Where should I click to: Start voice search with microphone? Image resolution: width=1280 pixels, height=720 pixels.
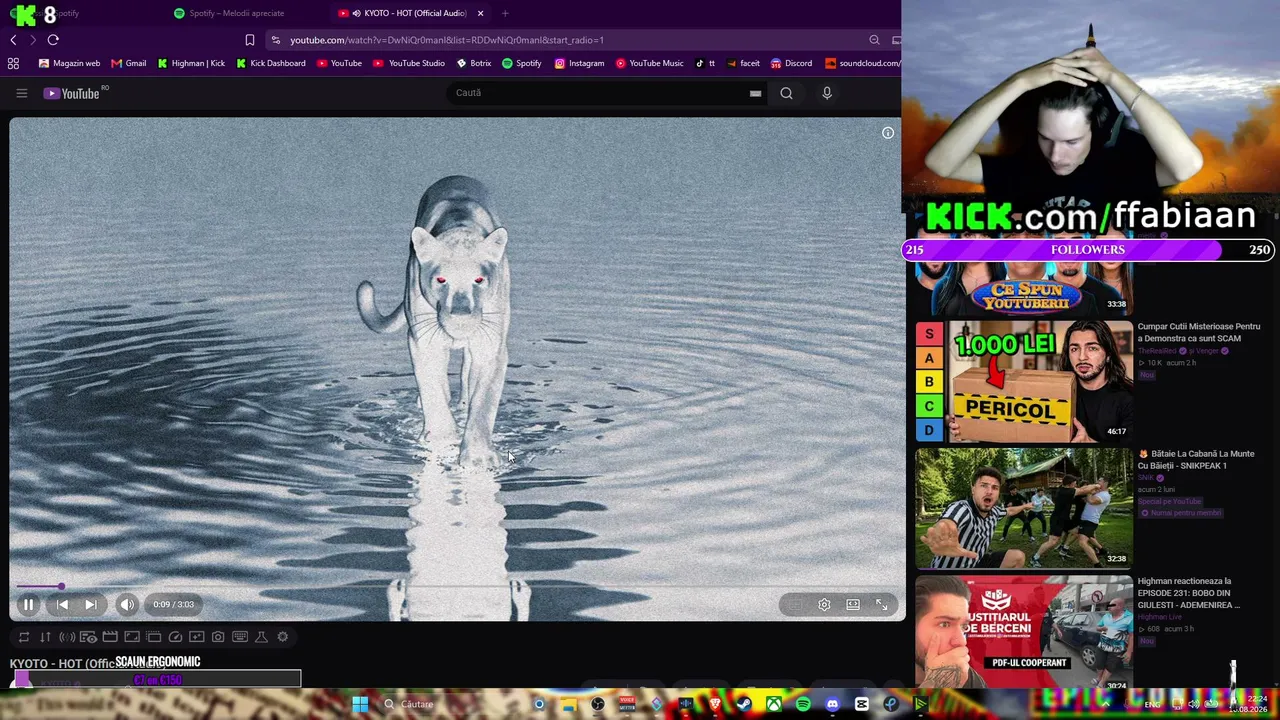[x=827, y=93]
